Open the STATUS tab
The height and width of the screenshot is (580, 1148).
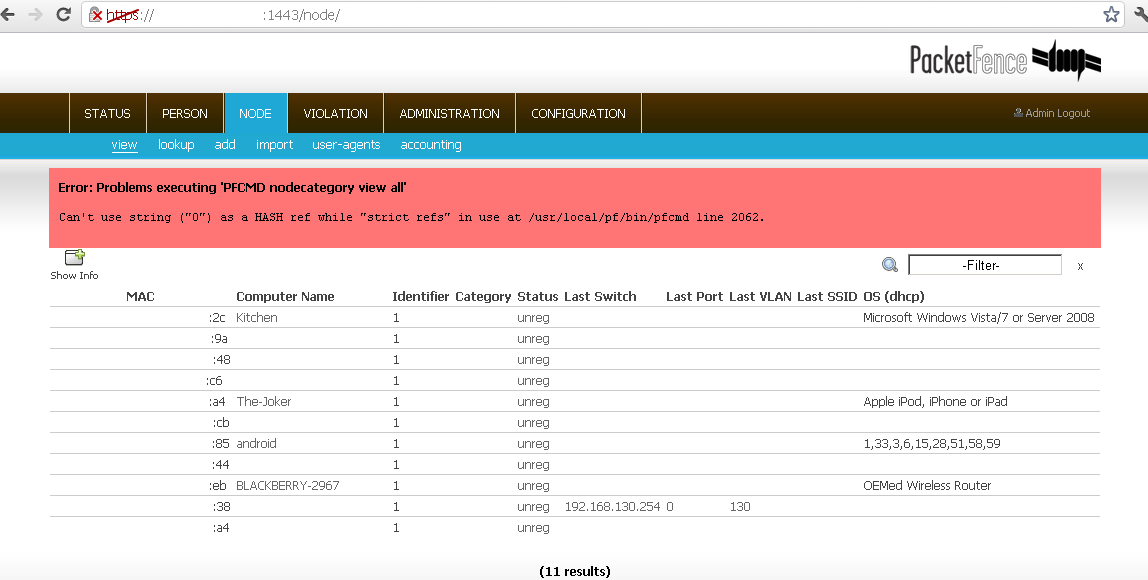tap(107, 114)
